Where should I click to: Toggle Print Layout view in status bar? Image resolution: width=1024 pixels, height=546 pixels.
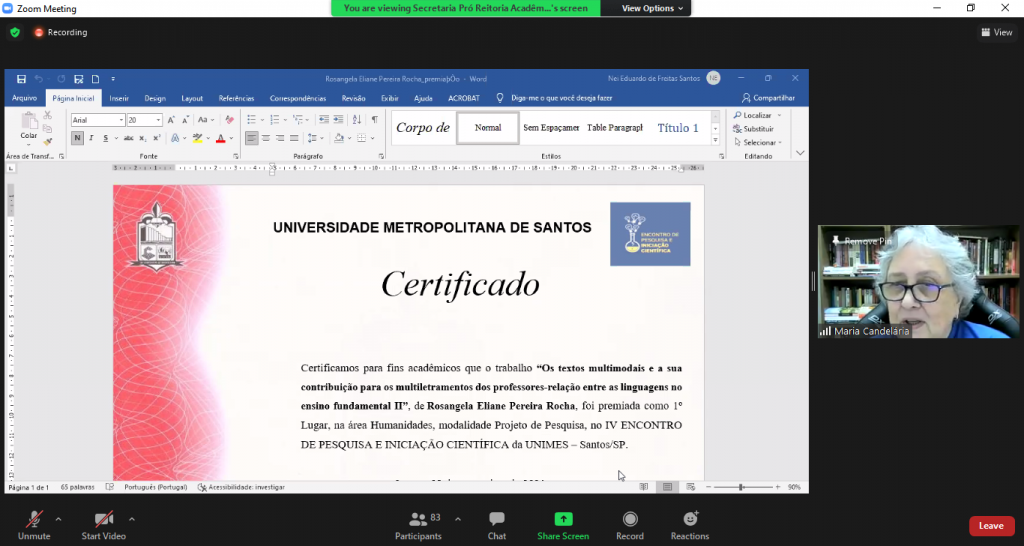(667, 487)
